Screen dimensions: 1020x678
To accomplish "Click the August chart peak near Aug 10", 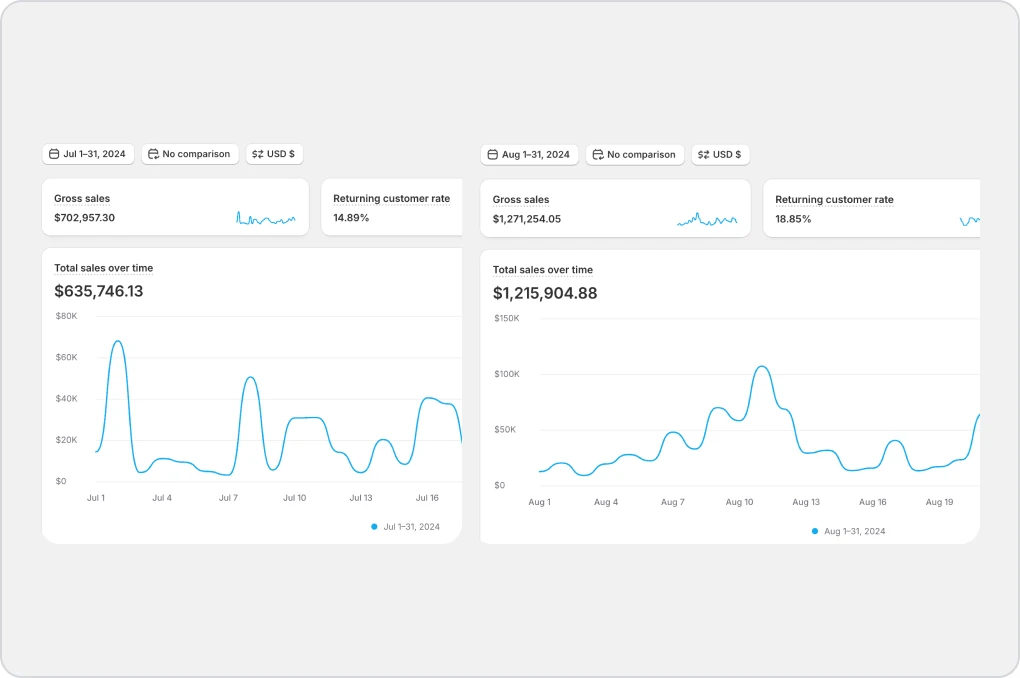I will click(x=762, y=367).
